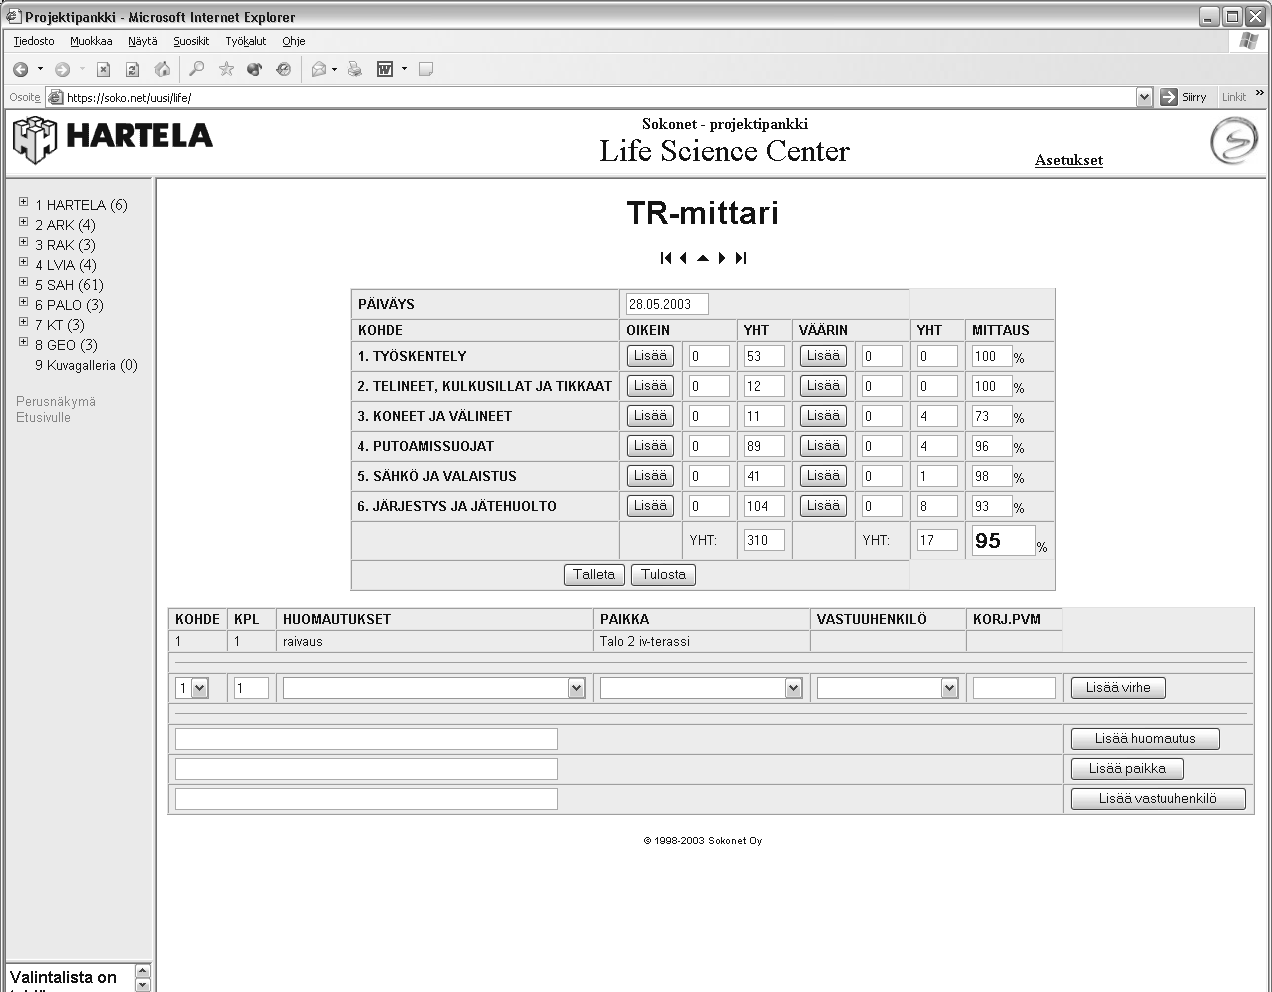
Task: Click the Tulosta button
Action: 663,575
